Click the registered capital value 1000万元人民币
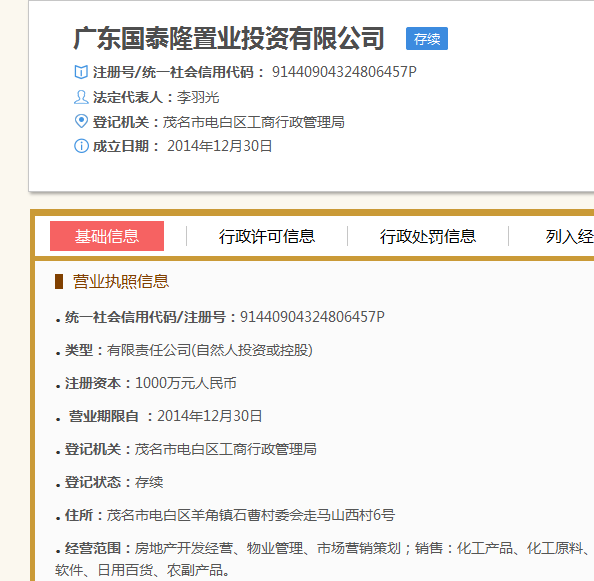This screenshot has width=594, height=581. [186, 383]
